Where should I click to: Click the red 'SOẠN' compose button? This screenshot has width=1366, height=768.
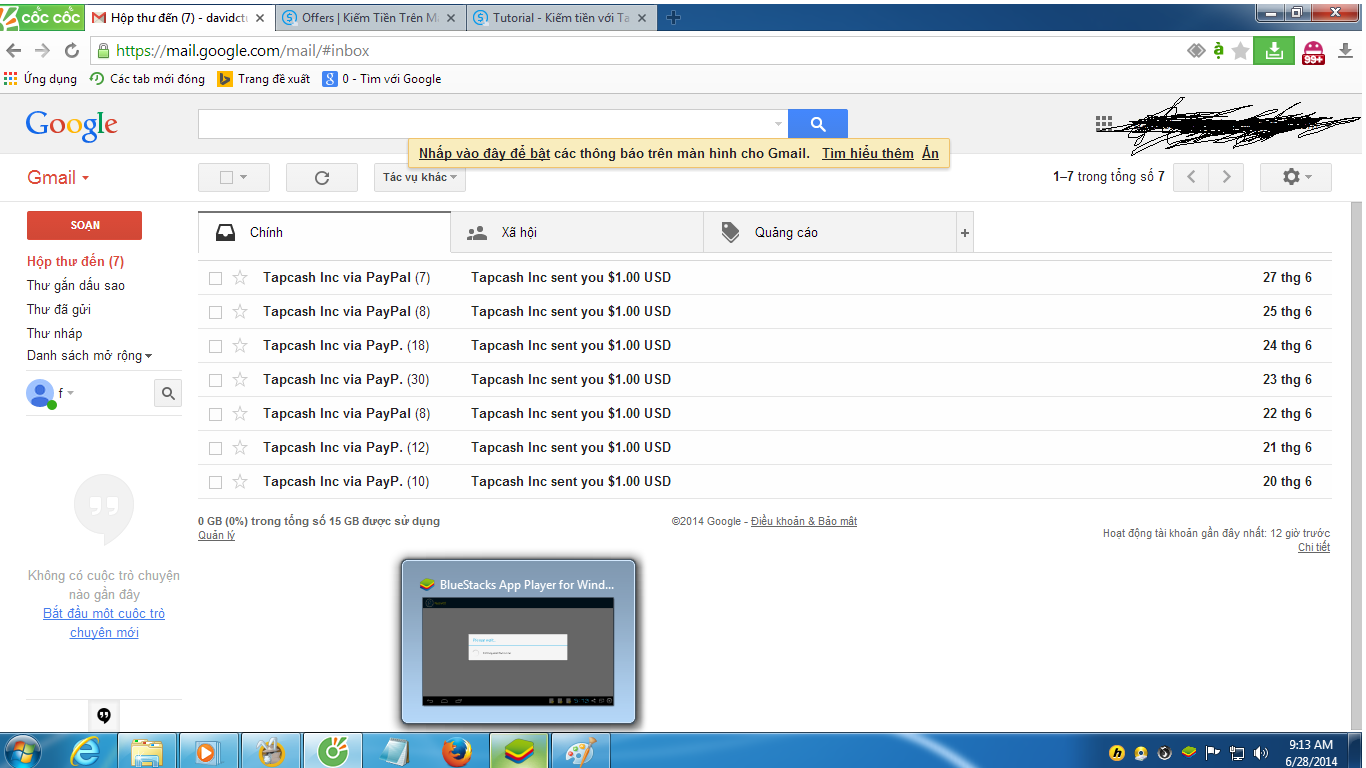[x=85, y=225]
